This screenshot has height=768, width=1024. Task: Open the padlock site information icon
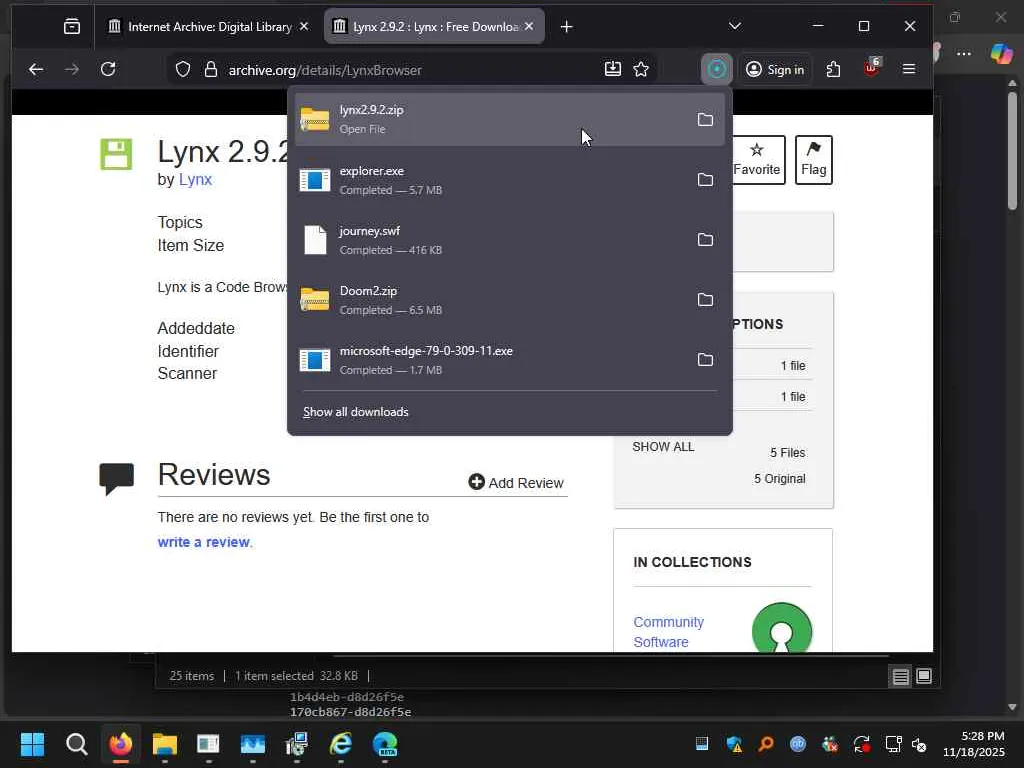pyautogui.click(x=210, y=70)
